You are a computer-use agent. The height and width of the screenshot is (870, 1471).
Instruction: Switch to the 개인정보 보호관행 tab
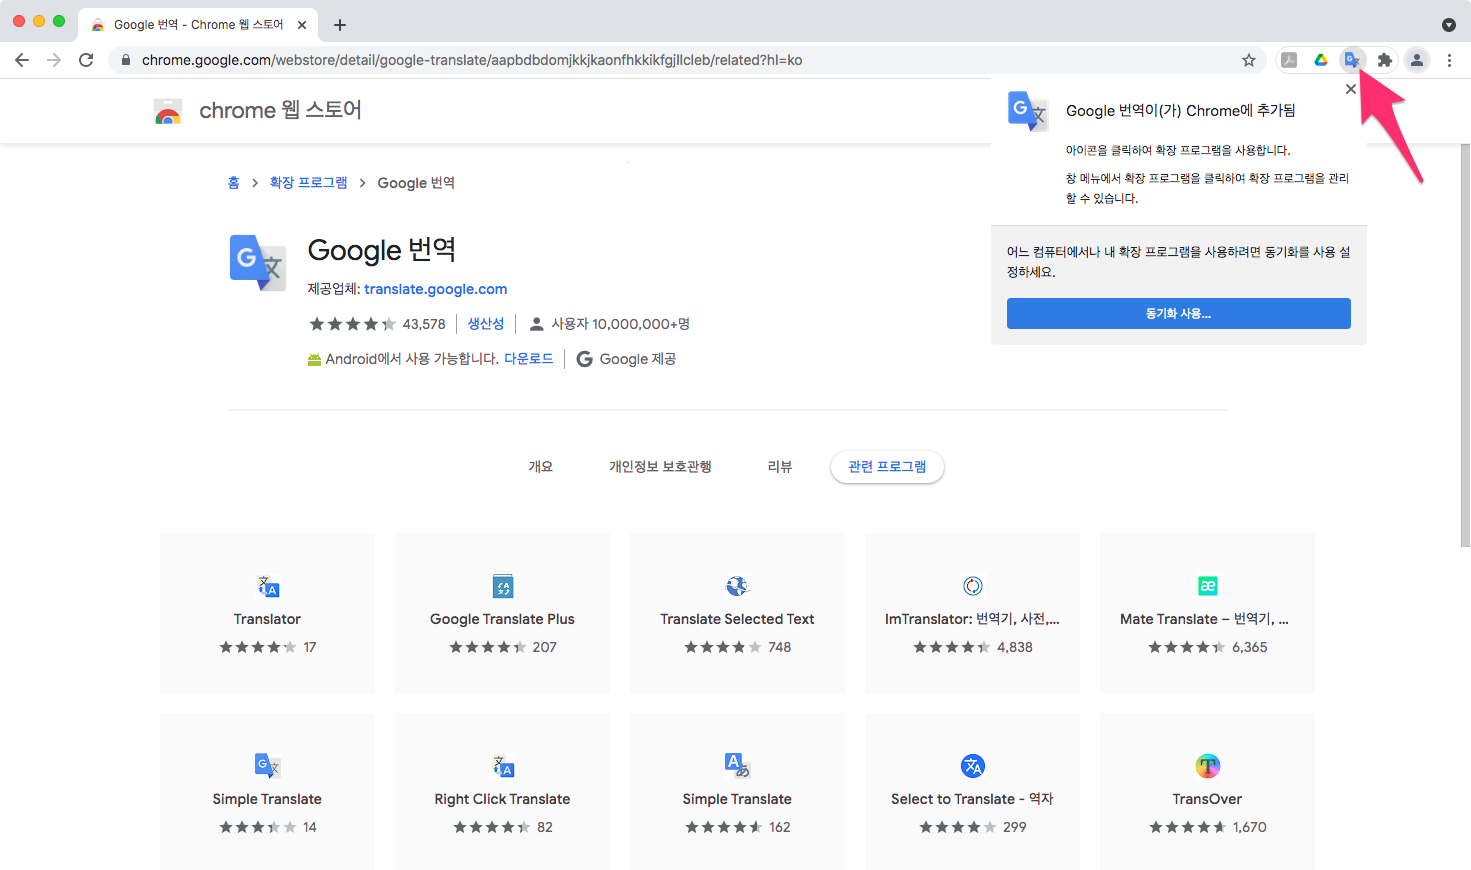pos(660,467)
